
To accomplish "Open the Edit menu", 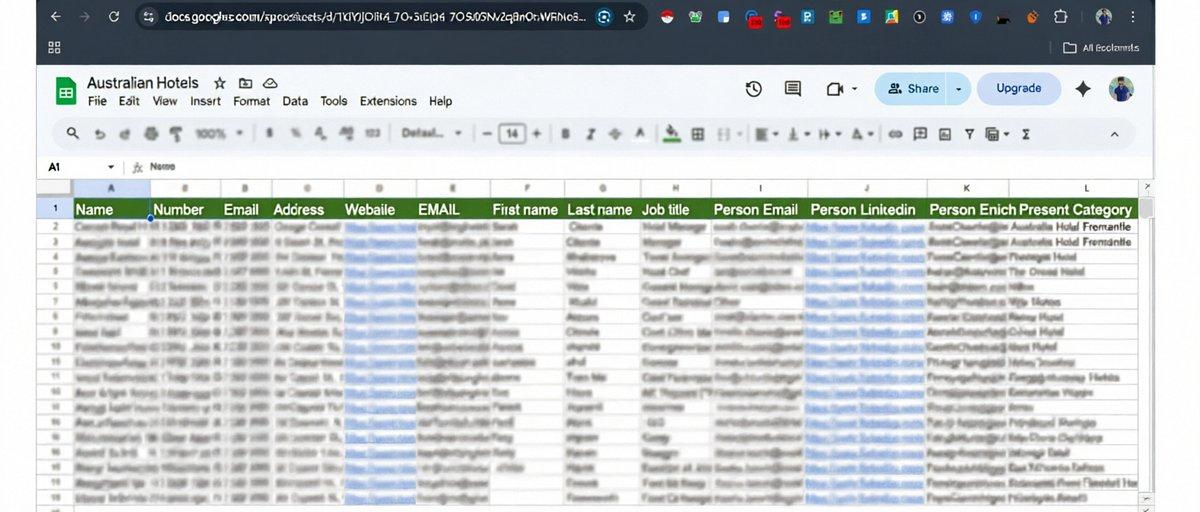I will pyautogui.click(x=129, y=101).
